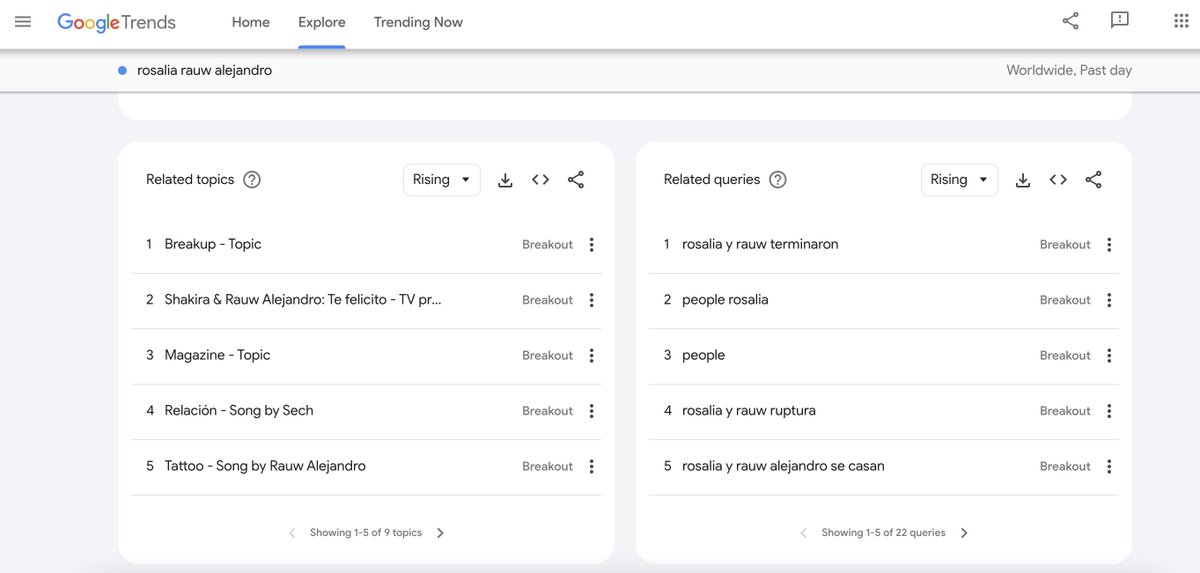Open help for Related topics
1200x573 pixels.
pyautogui.click(x=252, y=180)
